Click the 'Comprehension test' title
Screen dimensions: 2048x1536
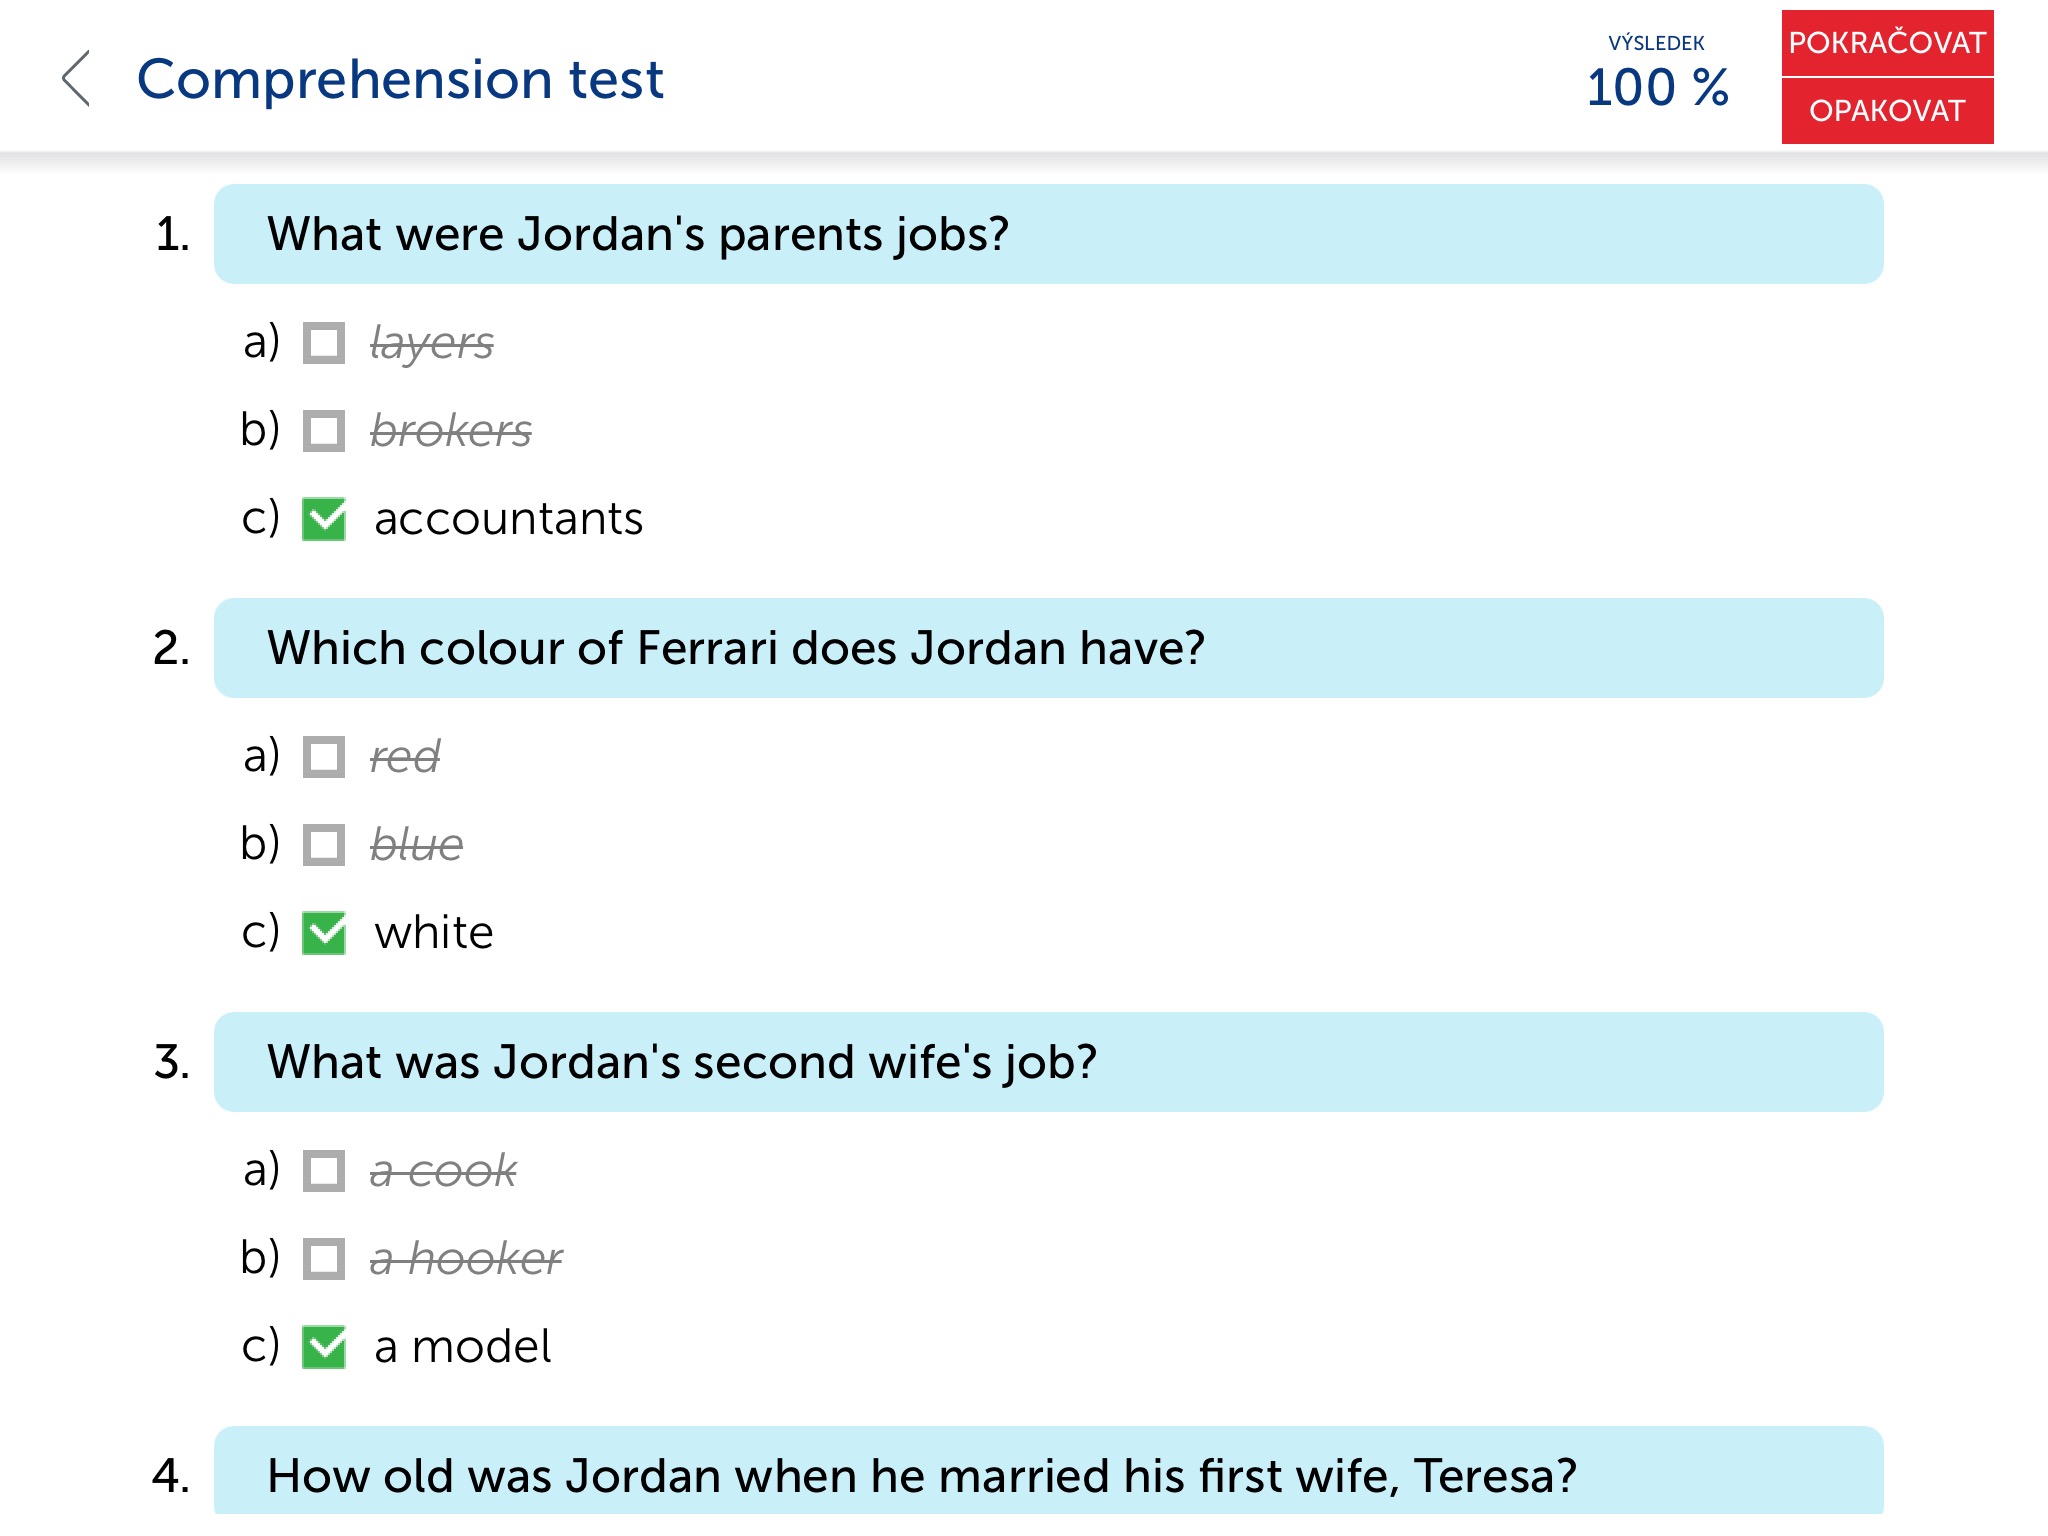[400, 79]
